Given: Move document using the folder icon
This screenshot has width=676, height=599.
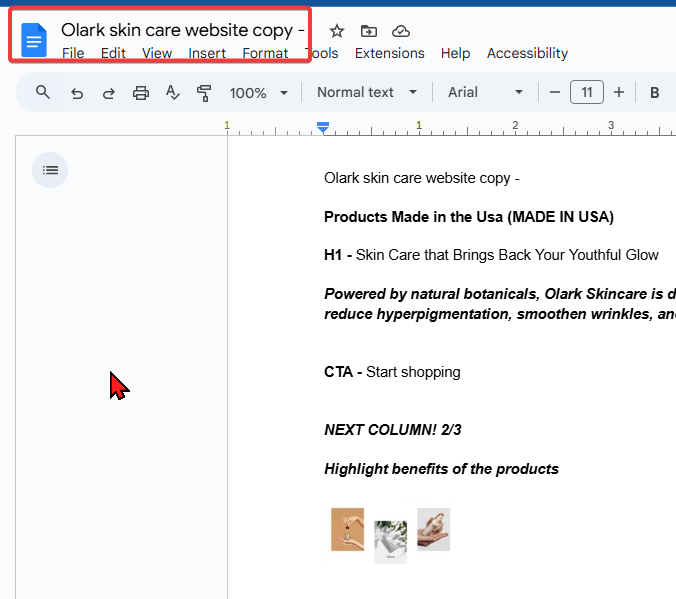Looking at the screenshot, I should click(369, 31).
